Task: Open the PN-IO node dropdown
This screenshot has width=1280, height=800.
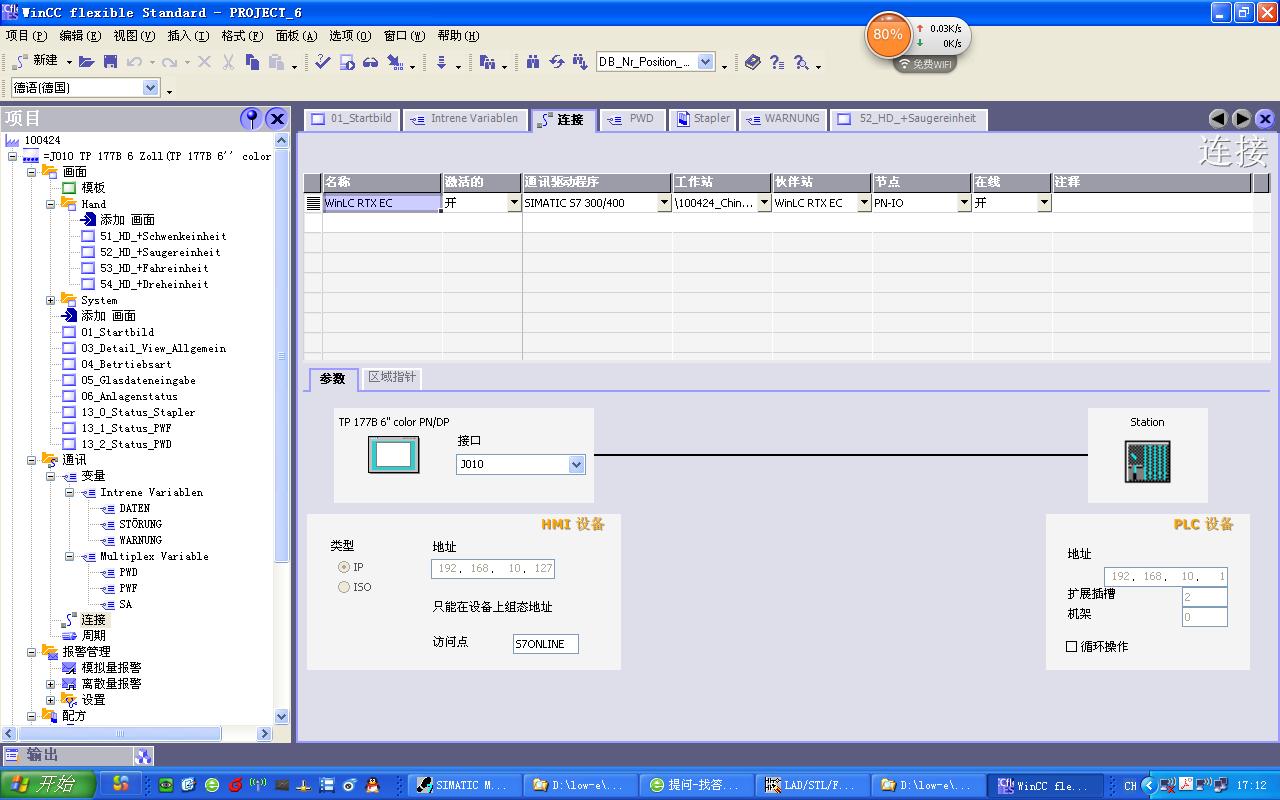Action: (964, 203)
